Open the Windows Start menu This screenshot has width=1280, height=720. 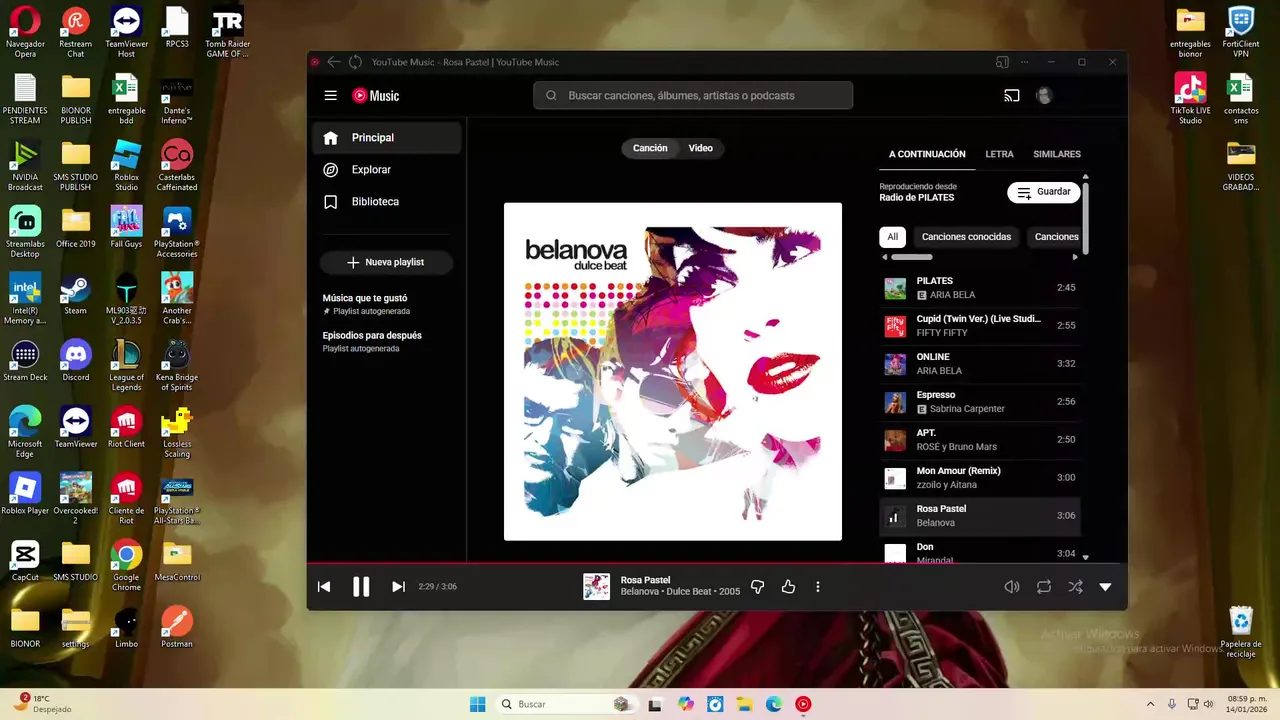point(478,704)
